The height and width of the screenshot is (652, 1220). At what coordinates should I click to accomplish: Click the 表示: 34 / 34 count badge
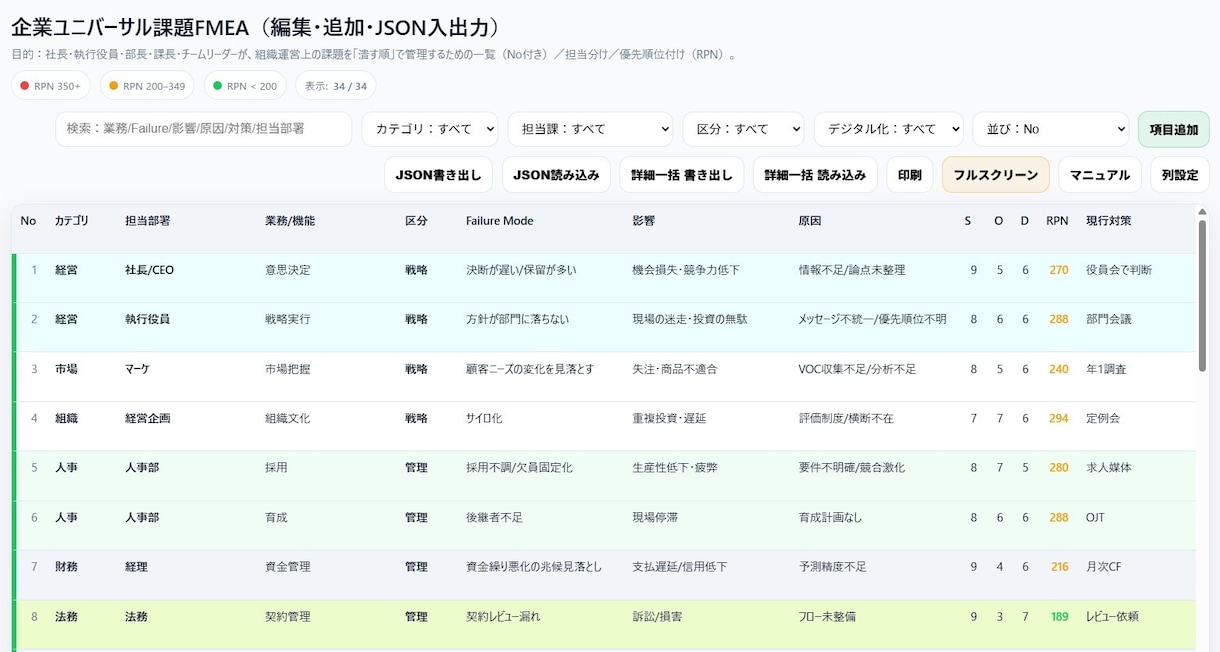pos(336,86)
